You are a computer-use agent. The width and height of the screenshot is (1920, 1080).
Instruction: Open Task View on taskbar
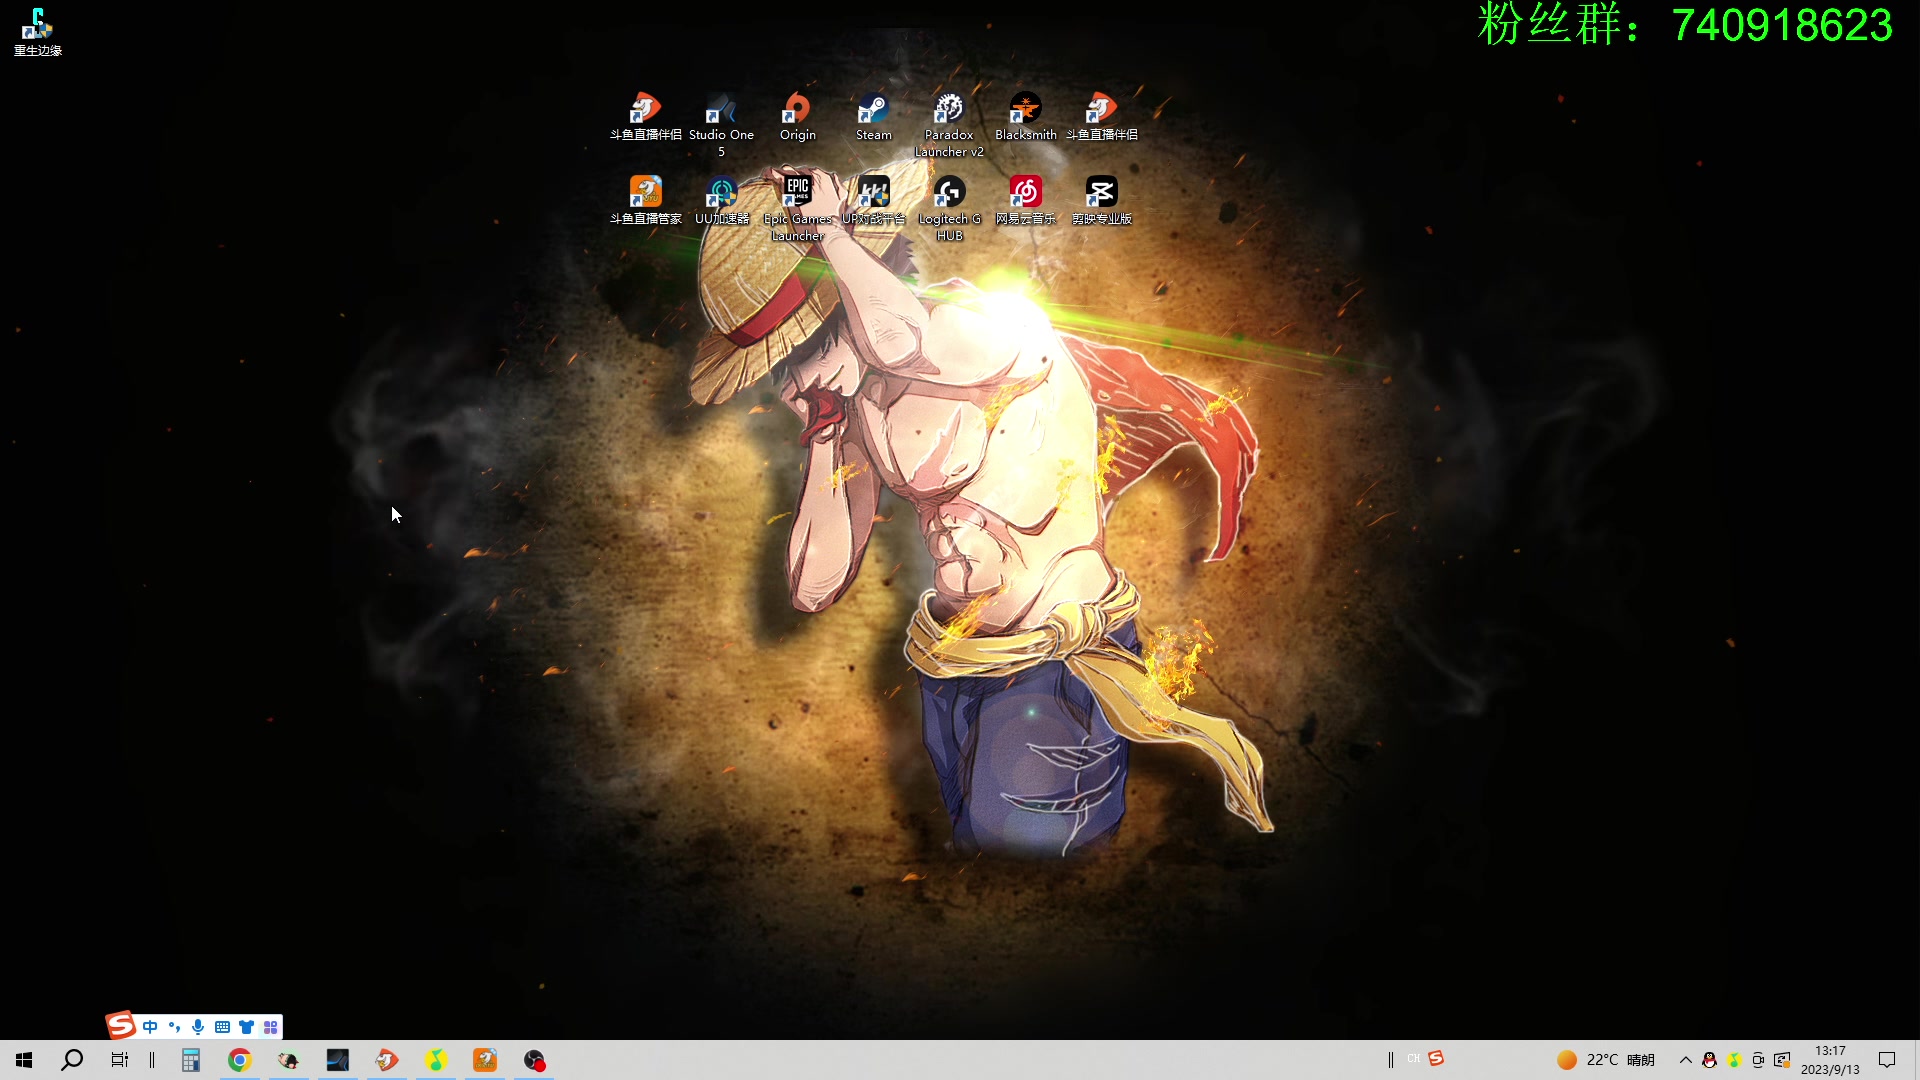click(120, 1060)
